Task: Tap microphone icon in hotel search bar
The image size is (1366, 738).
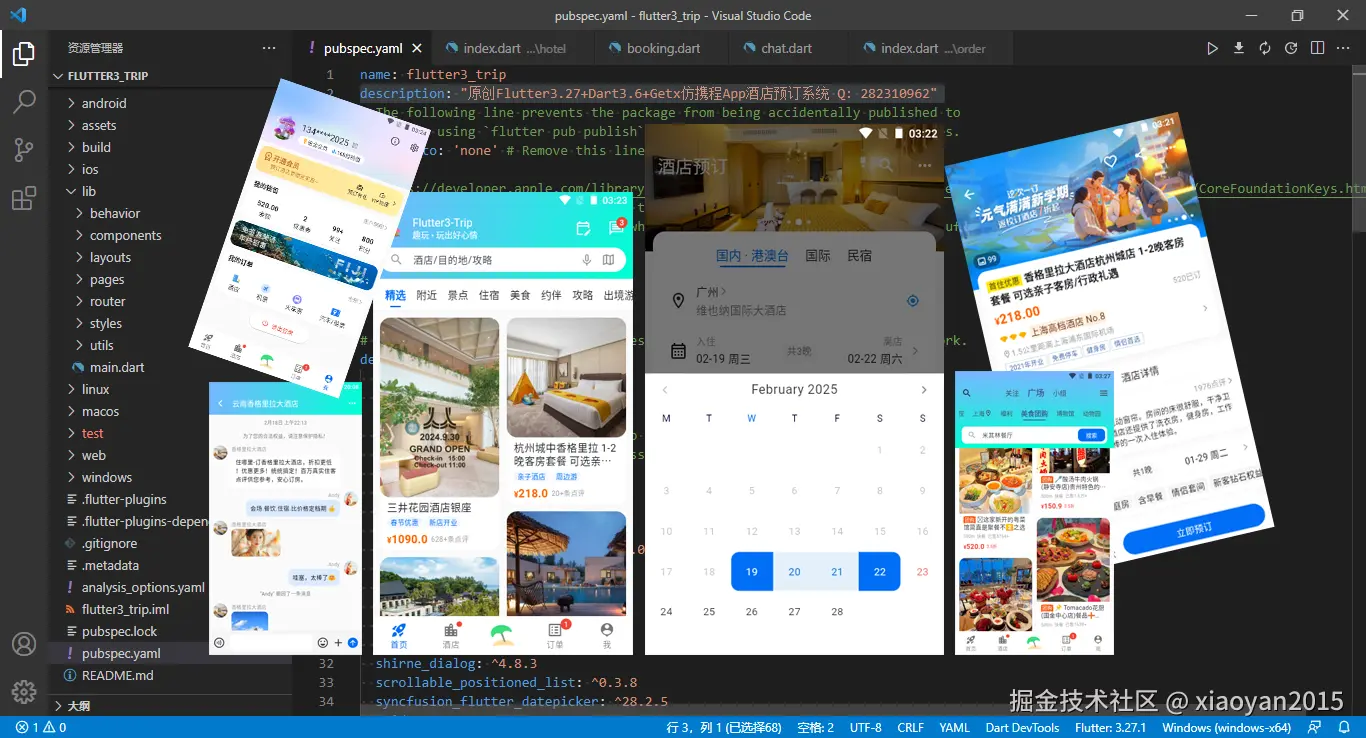Action: point(587,260)
